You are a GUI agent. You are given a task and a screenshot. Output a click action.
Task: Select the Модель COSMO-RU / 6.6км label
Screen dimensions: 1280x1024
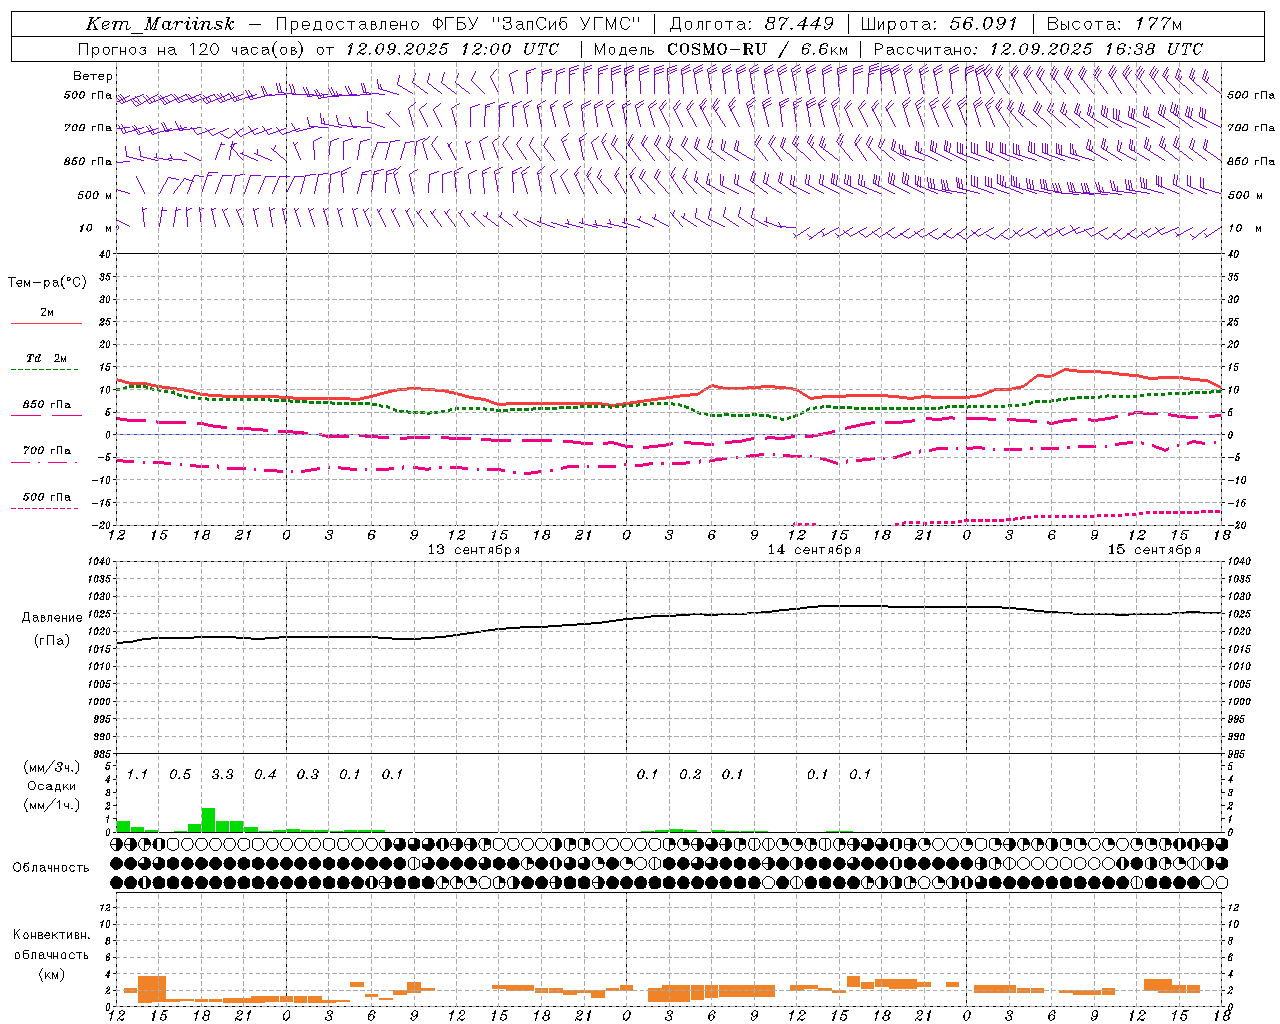pos(721,49)
